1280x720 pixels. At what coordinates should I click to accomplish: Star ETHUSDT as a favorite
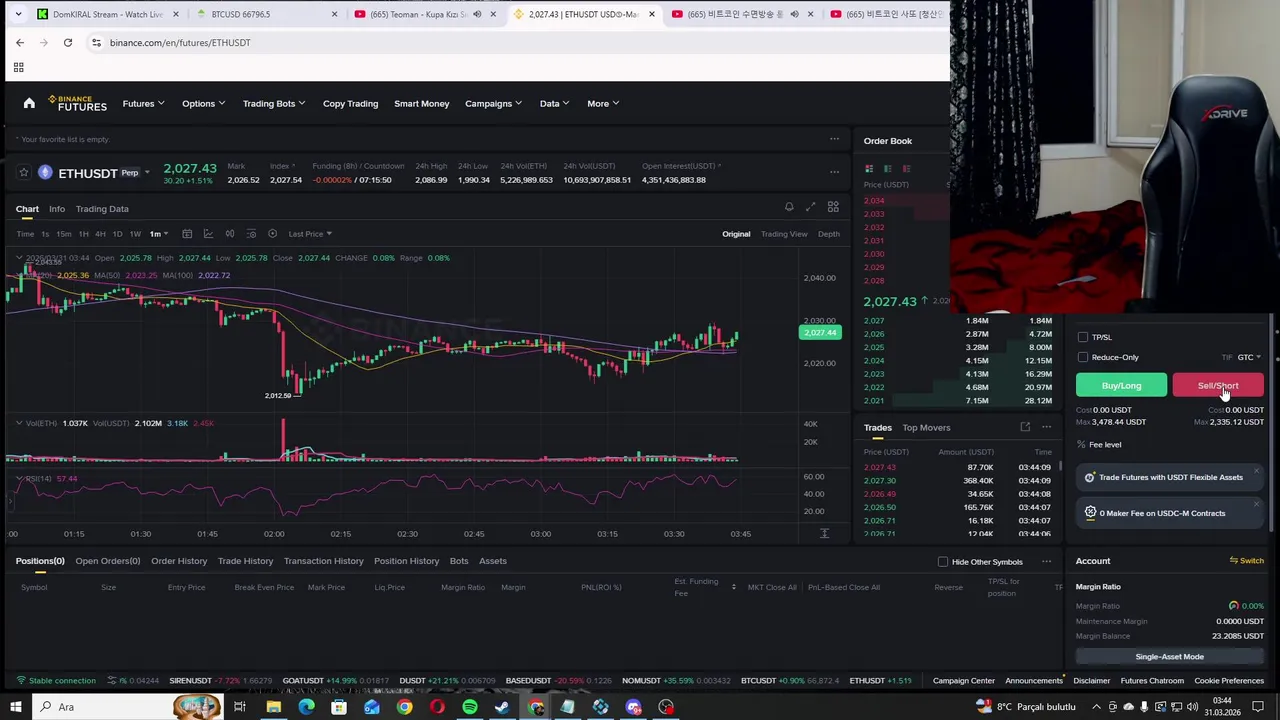24,173
